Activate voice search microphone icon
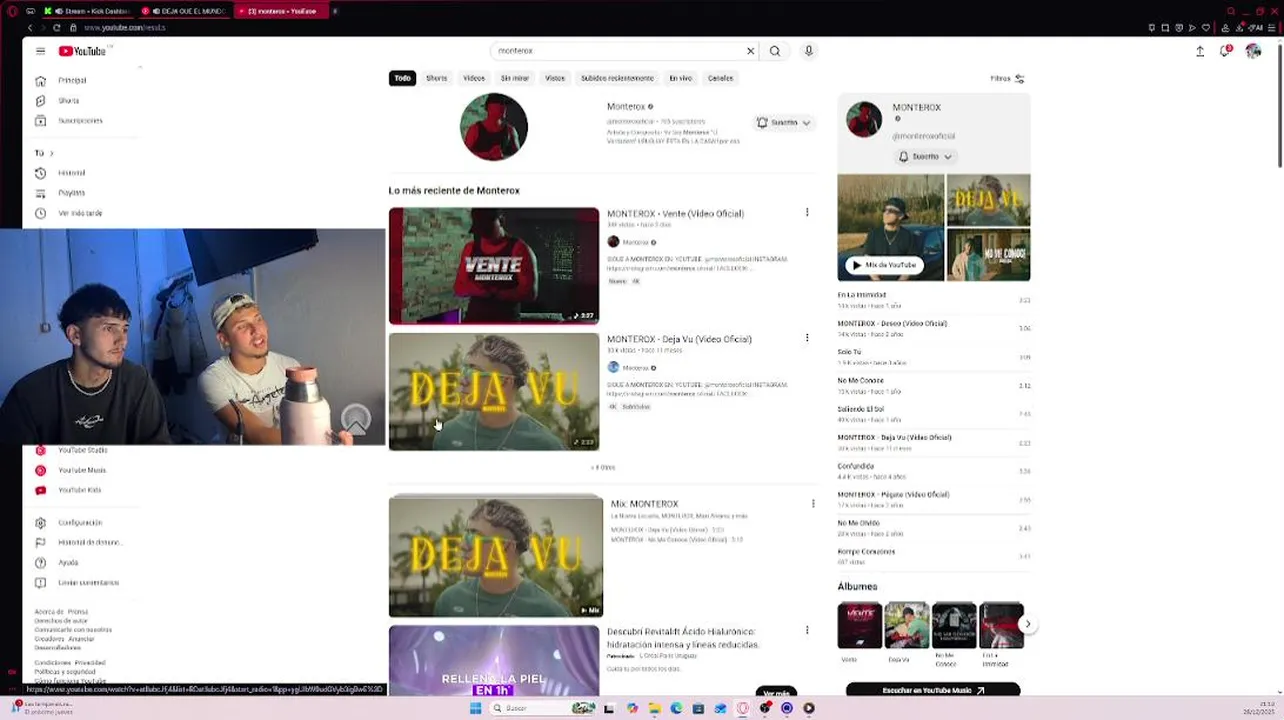Screen dimensions: 1284x720 coord(809,51)
